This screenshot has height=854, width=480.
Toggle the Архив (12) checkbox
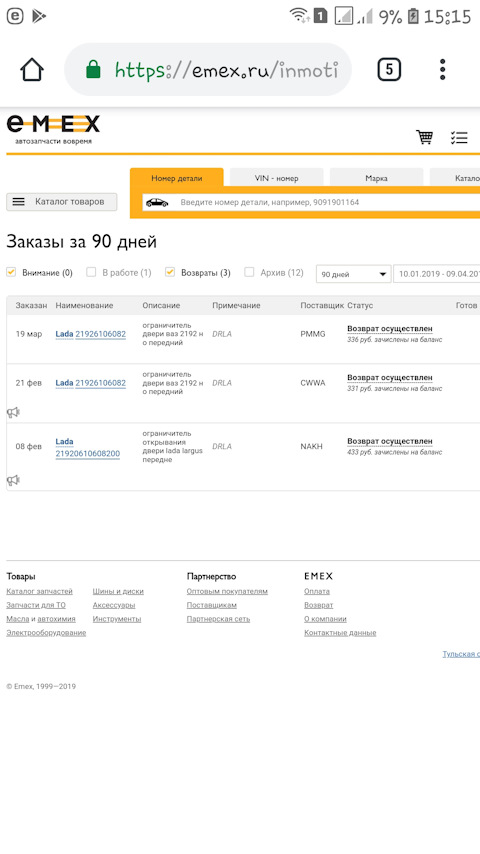[249, 272]
